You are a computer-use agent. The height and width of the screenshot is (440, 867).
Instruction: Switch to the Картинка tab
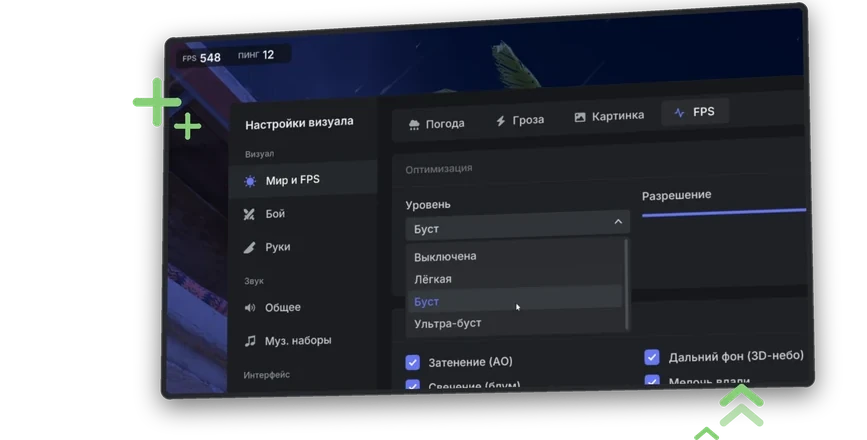[x=609, y=116]
